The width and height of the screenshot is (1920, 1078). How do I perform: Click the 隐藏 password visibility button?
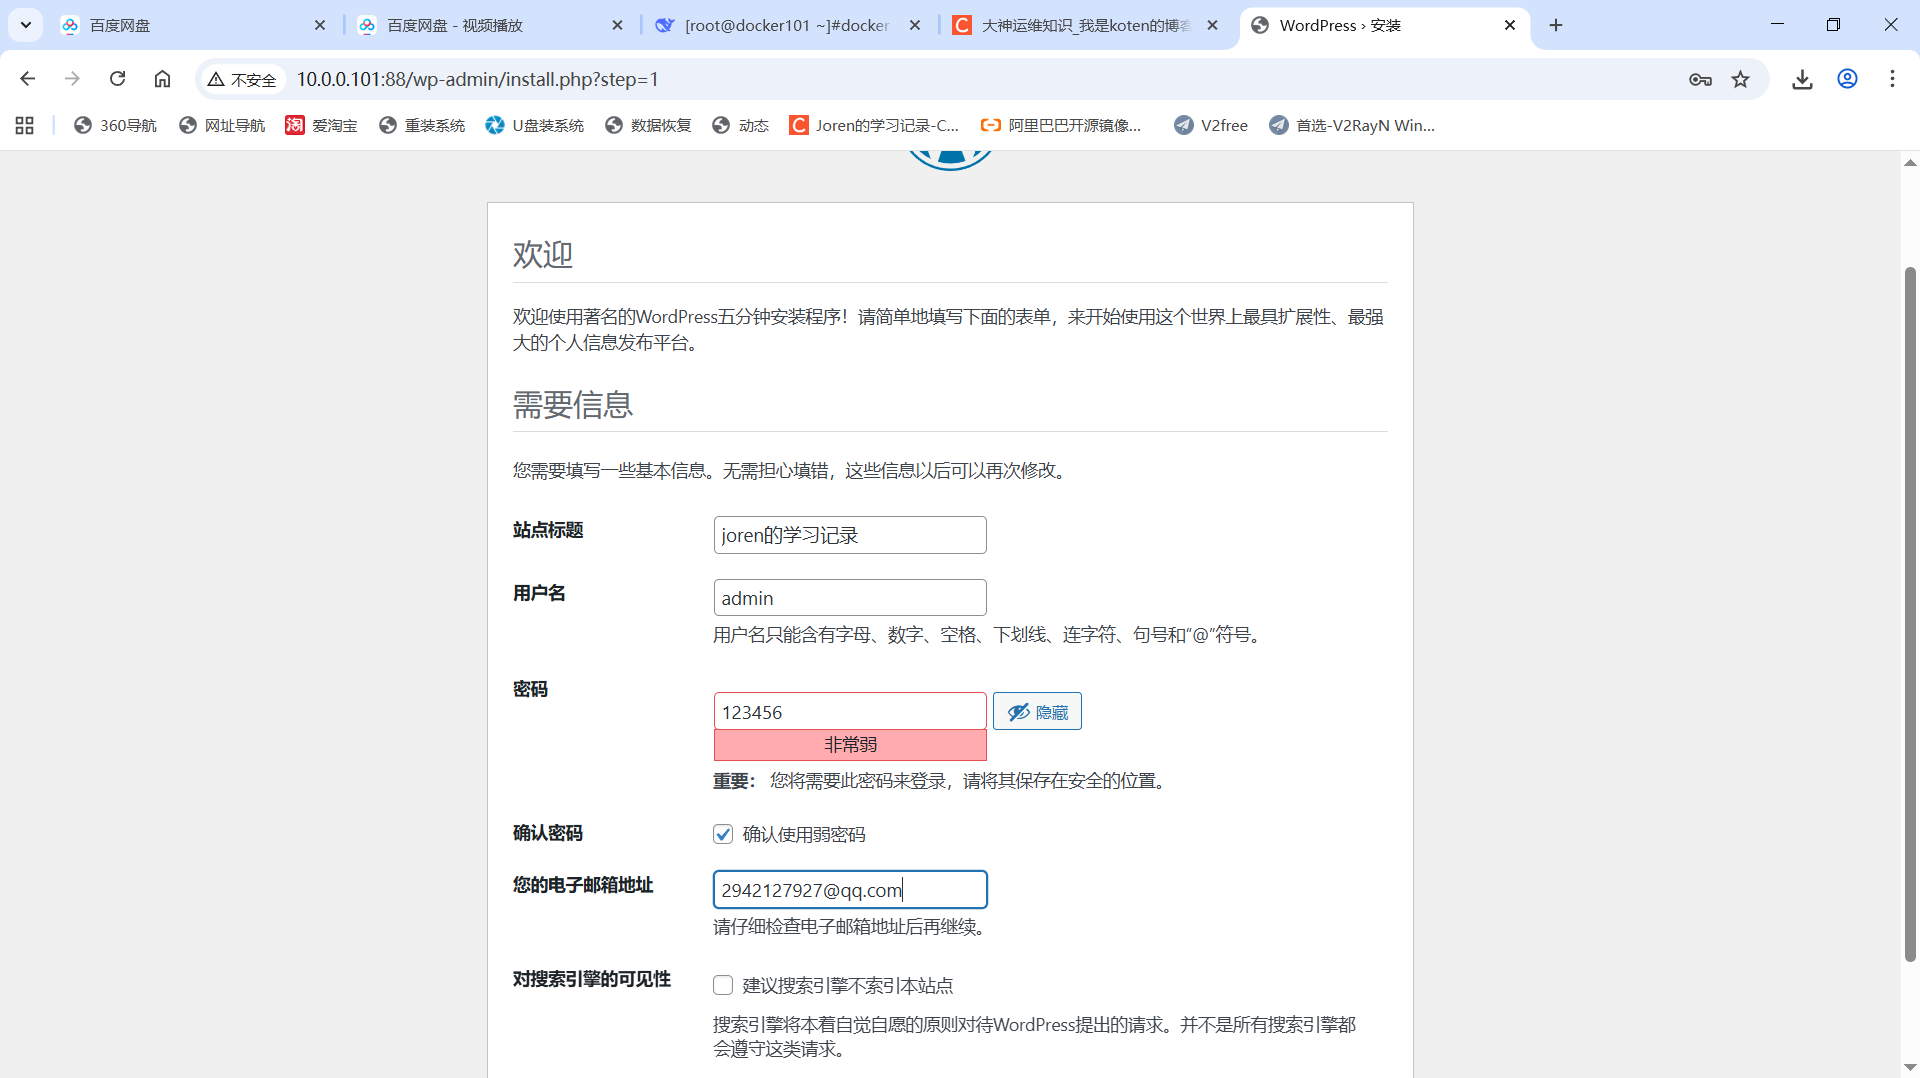[1037, 712]
